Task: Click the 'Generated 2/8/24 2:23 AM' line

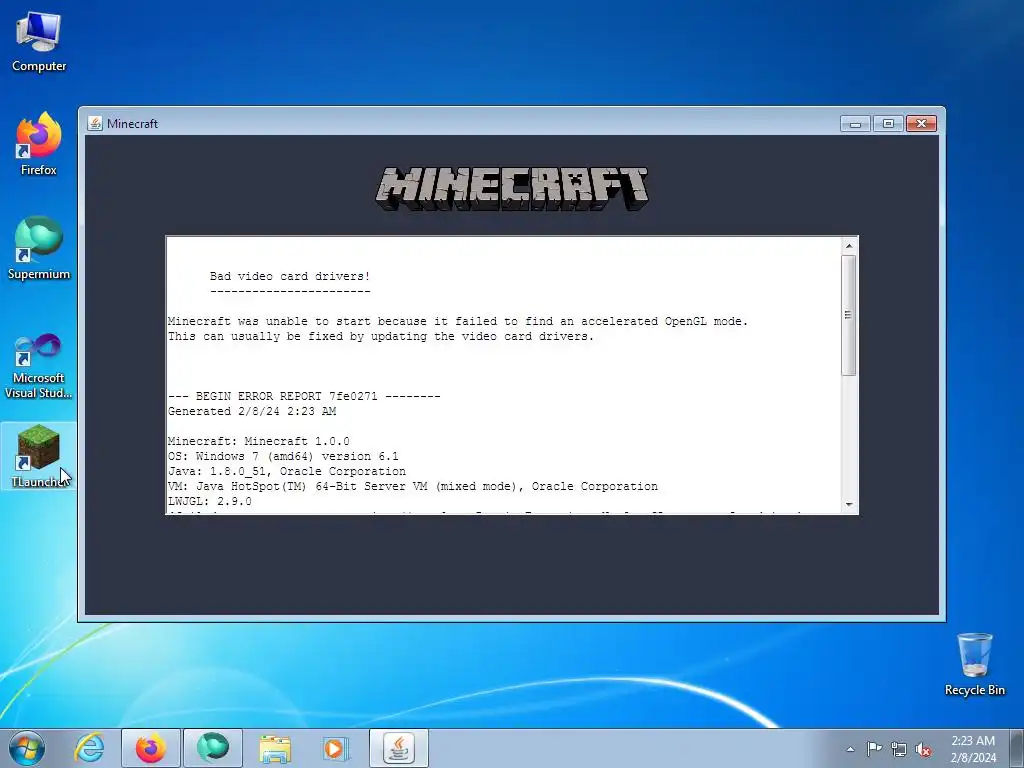Action: (252, 411)
